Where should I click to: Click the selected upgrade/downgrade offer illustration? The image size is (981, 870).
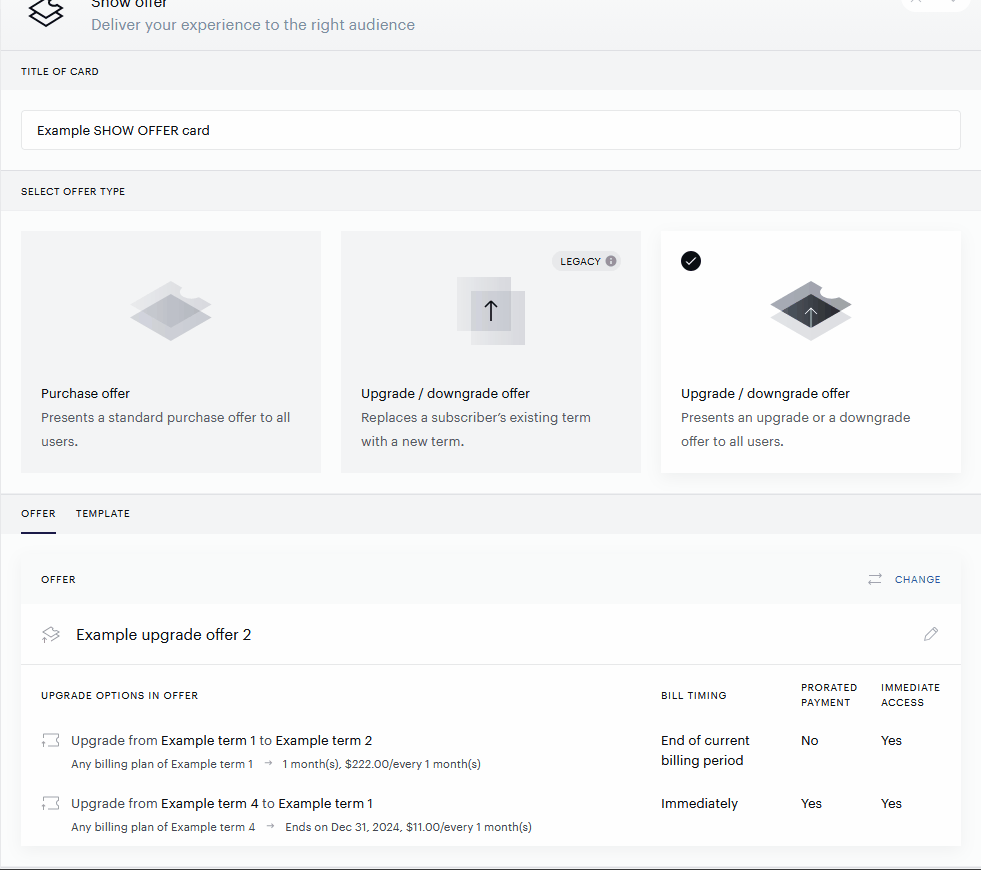point(811,311)
